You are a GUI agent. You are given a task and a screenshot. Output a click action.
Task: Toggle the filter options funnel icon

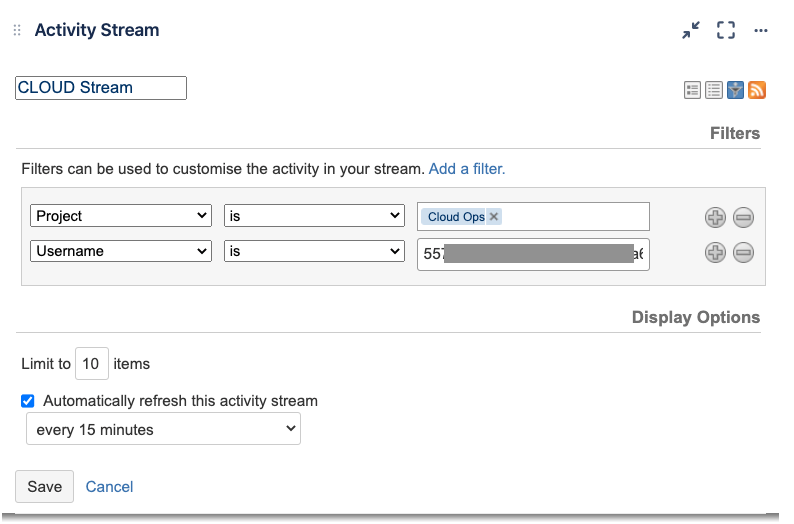coord(735,90)
